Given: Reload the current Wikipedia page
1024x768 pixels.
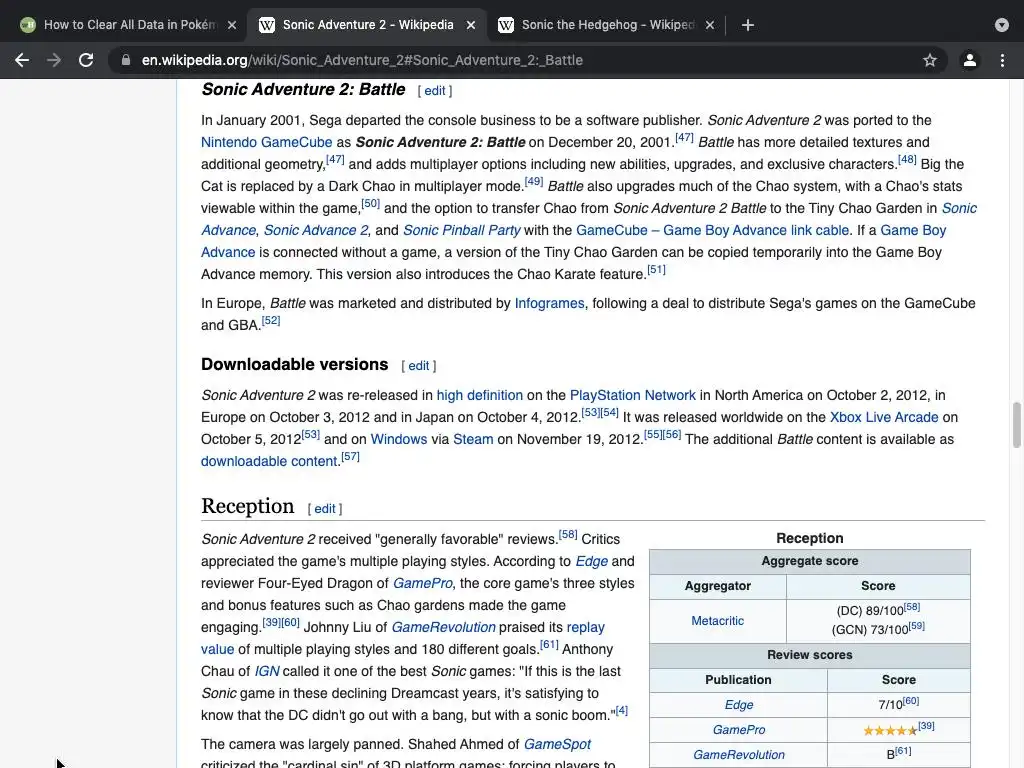Looking at the screenshot, I should pyautogui.click(x=86, y=60).
